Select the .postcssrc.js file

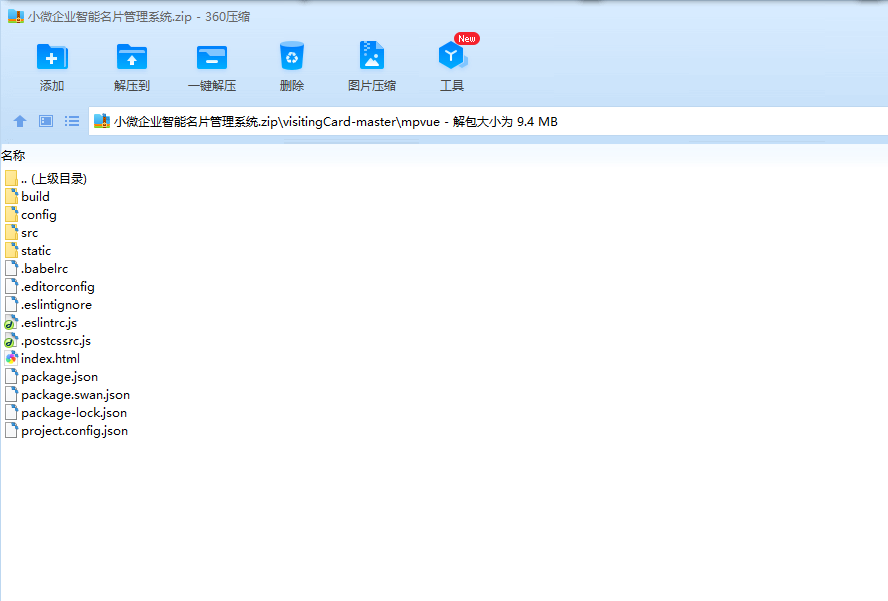[48, 341]
